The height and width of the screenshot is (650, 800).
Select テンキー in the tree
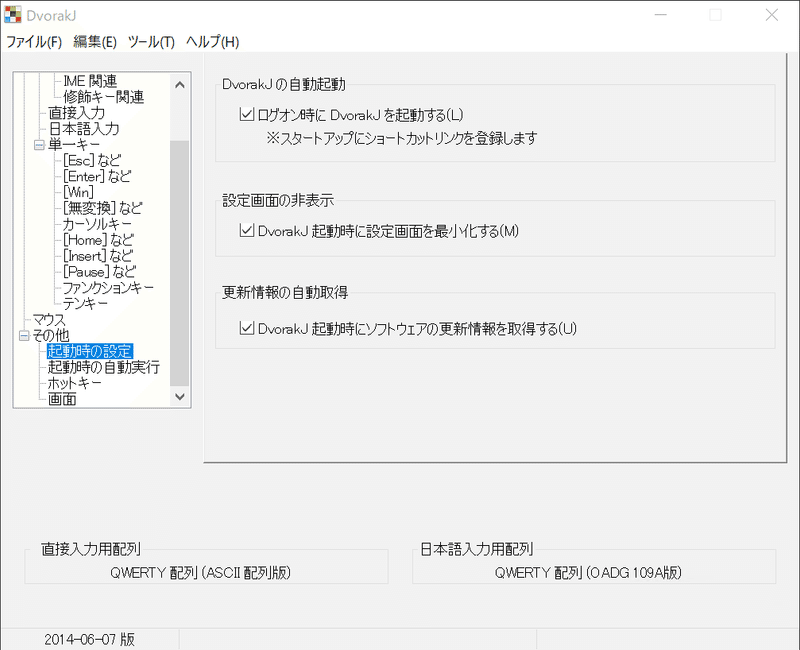coord(85,304)
